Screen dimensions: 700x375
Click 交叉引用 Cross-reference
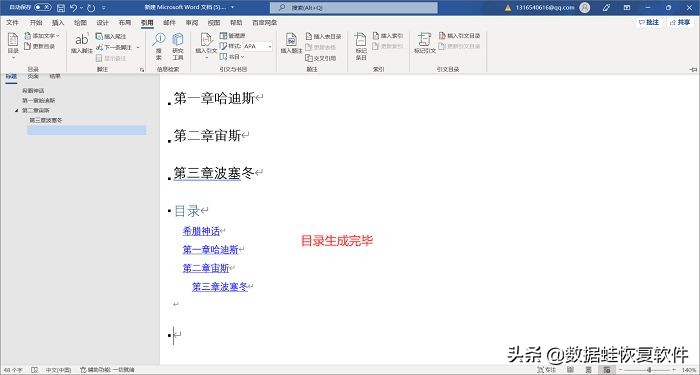pyautogui.click(x=321, y=58)
